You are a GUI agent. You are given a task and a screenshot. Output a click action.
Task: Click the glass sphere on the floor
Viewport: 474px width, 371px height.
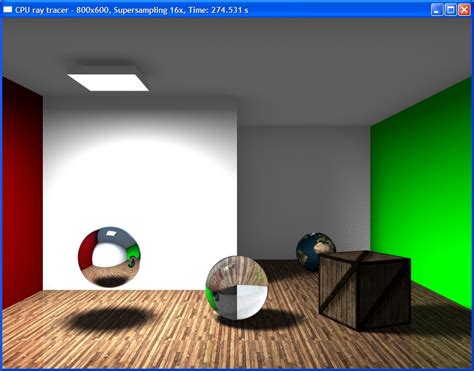coord(237,288)
